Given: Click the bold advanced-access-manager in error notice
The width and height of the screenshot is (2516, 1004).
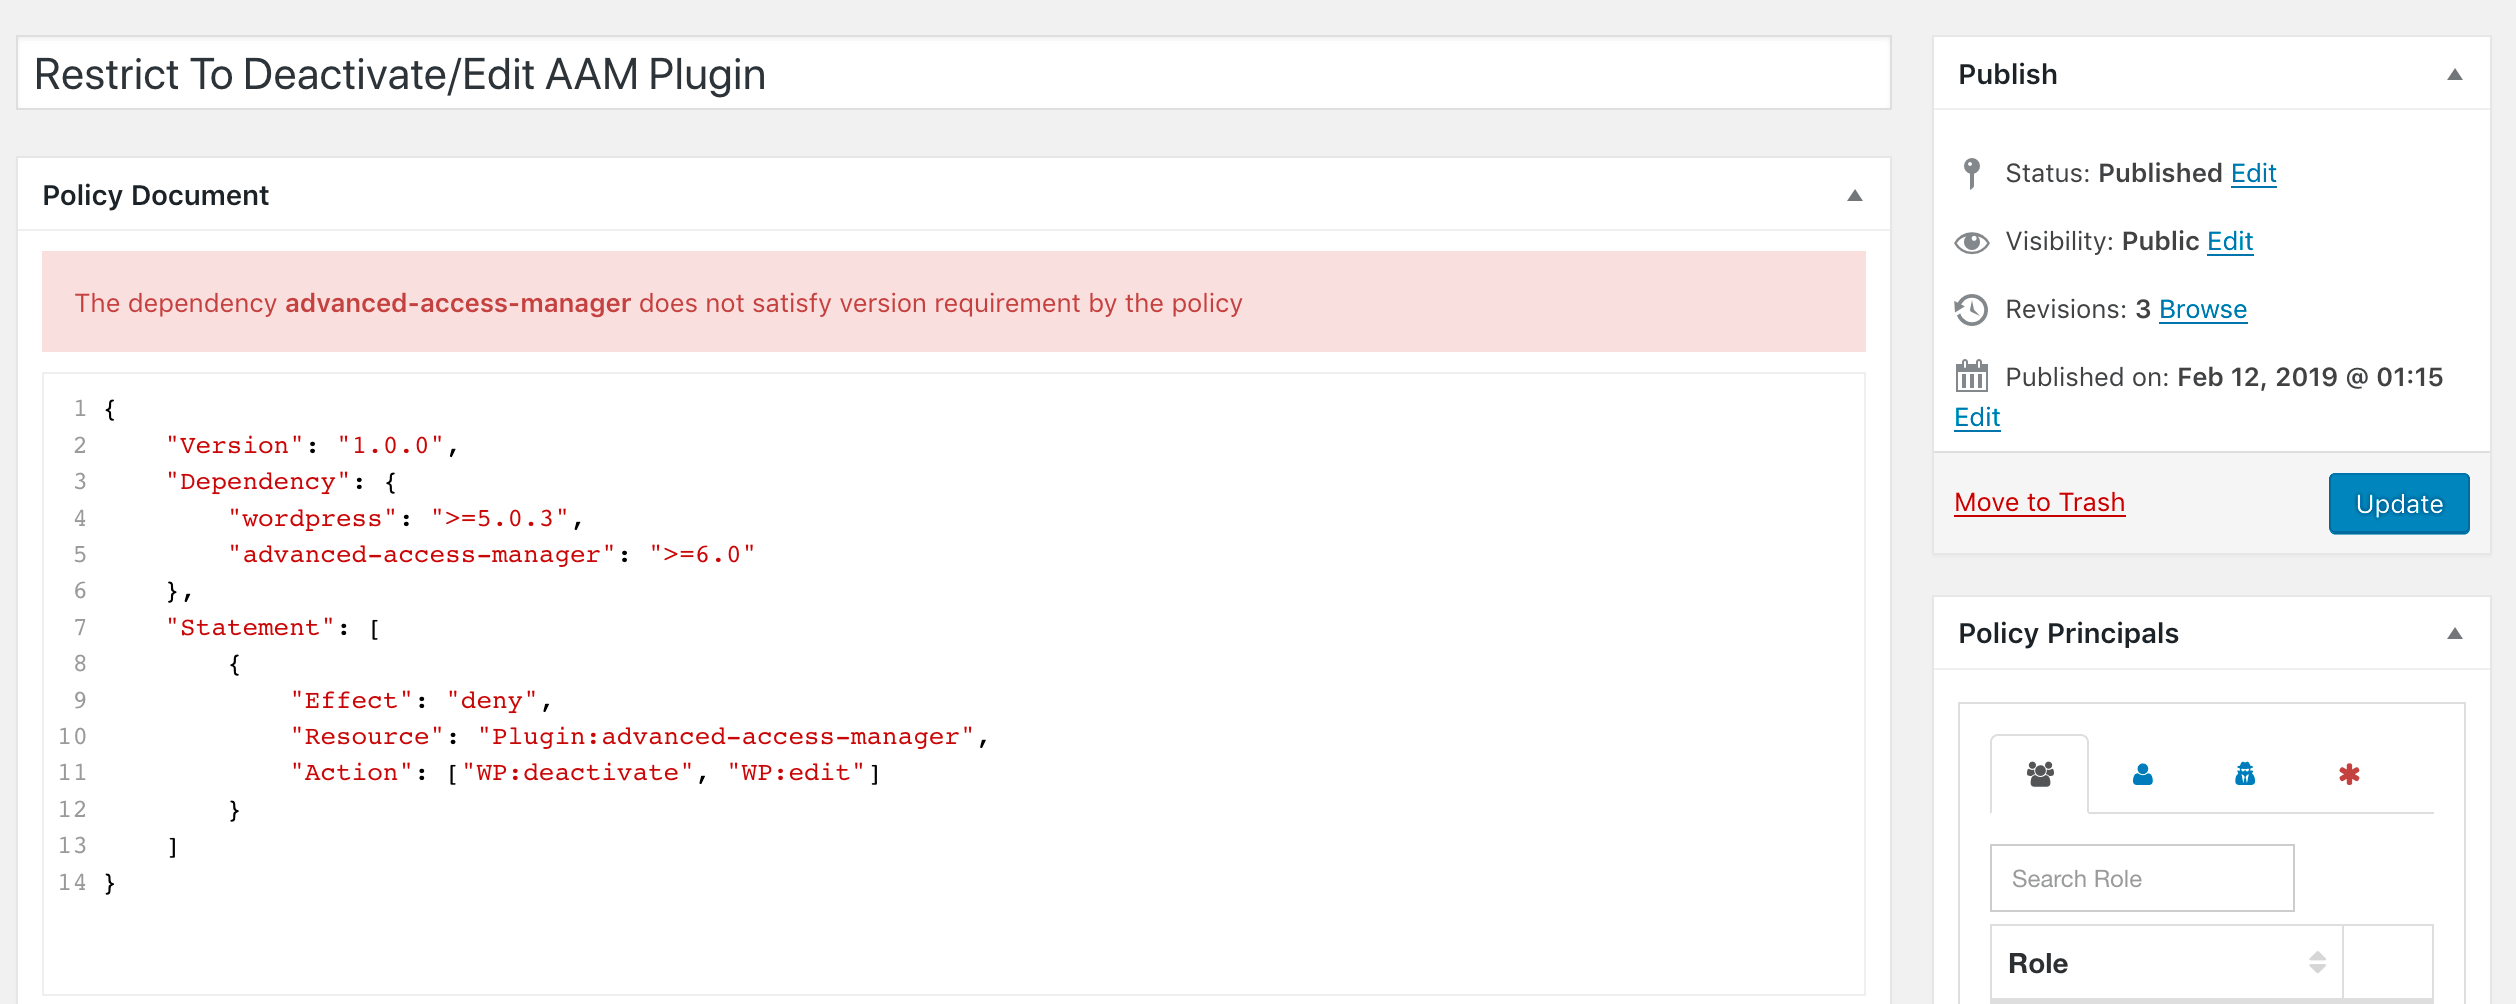Looking at the screenshot, I should 458,303.
